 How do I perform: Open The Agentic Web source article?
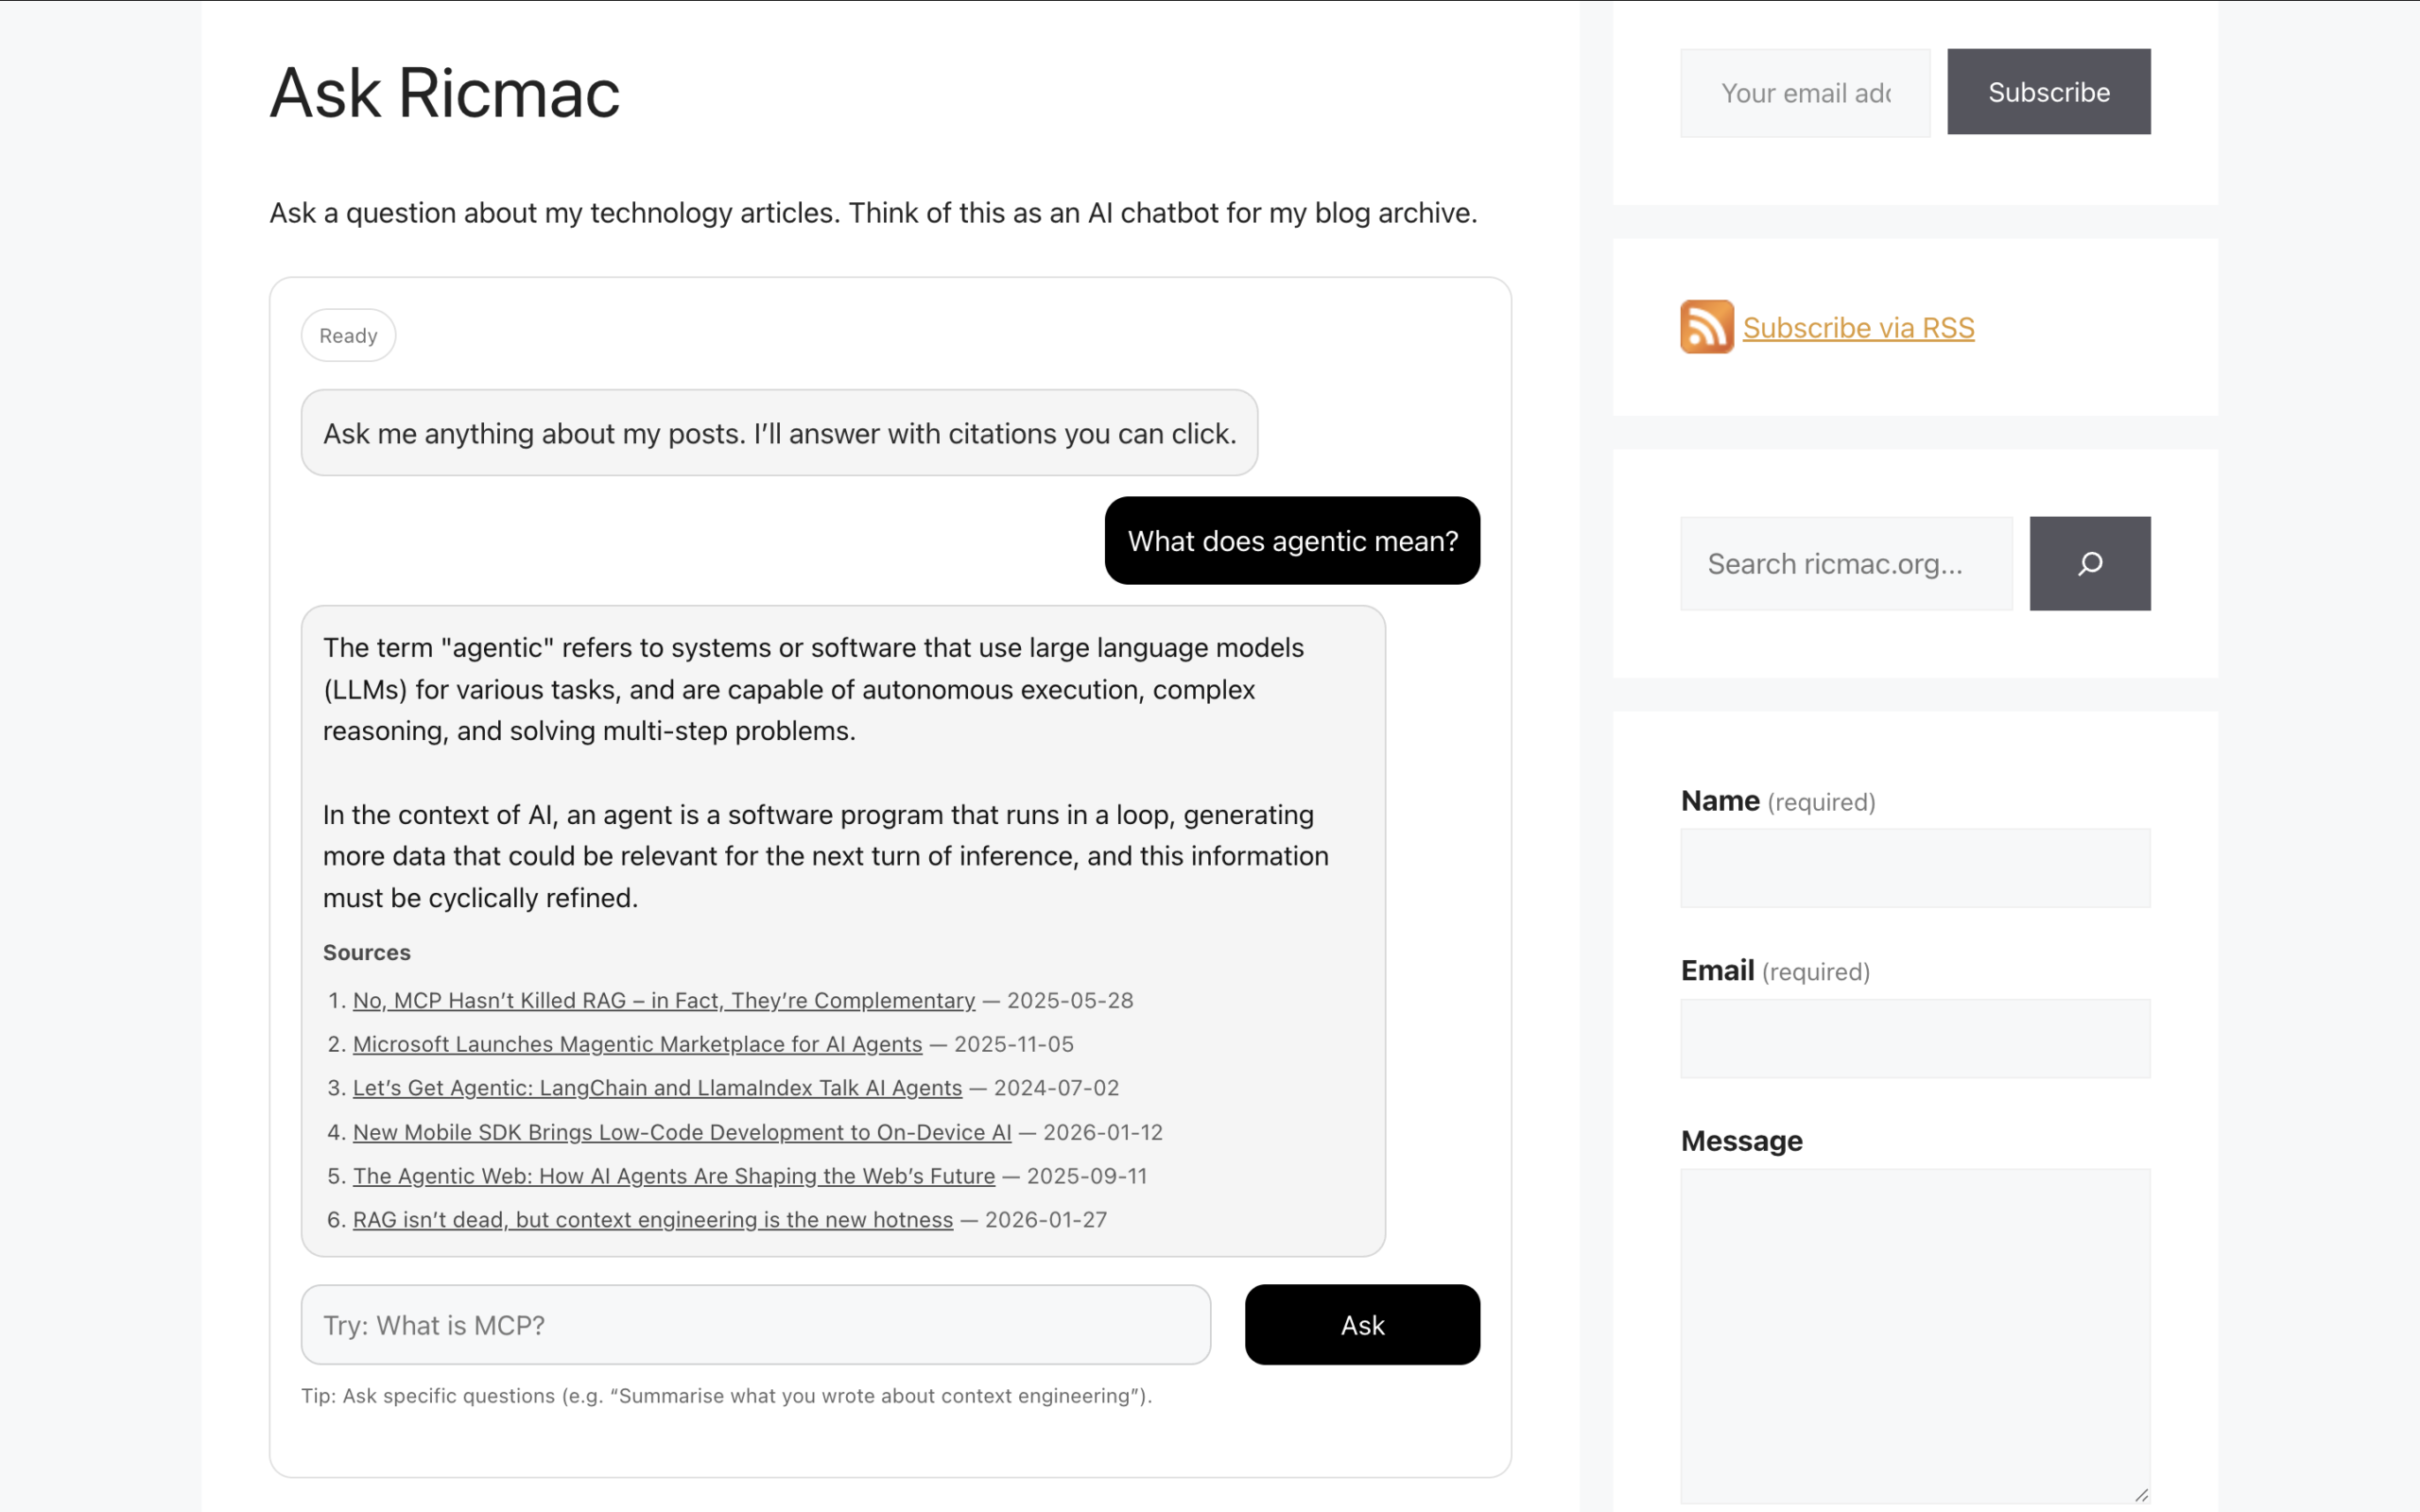[673, 1175]
